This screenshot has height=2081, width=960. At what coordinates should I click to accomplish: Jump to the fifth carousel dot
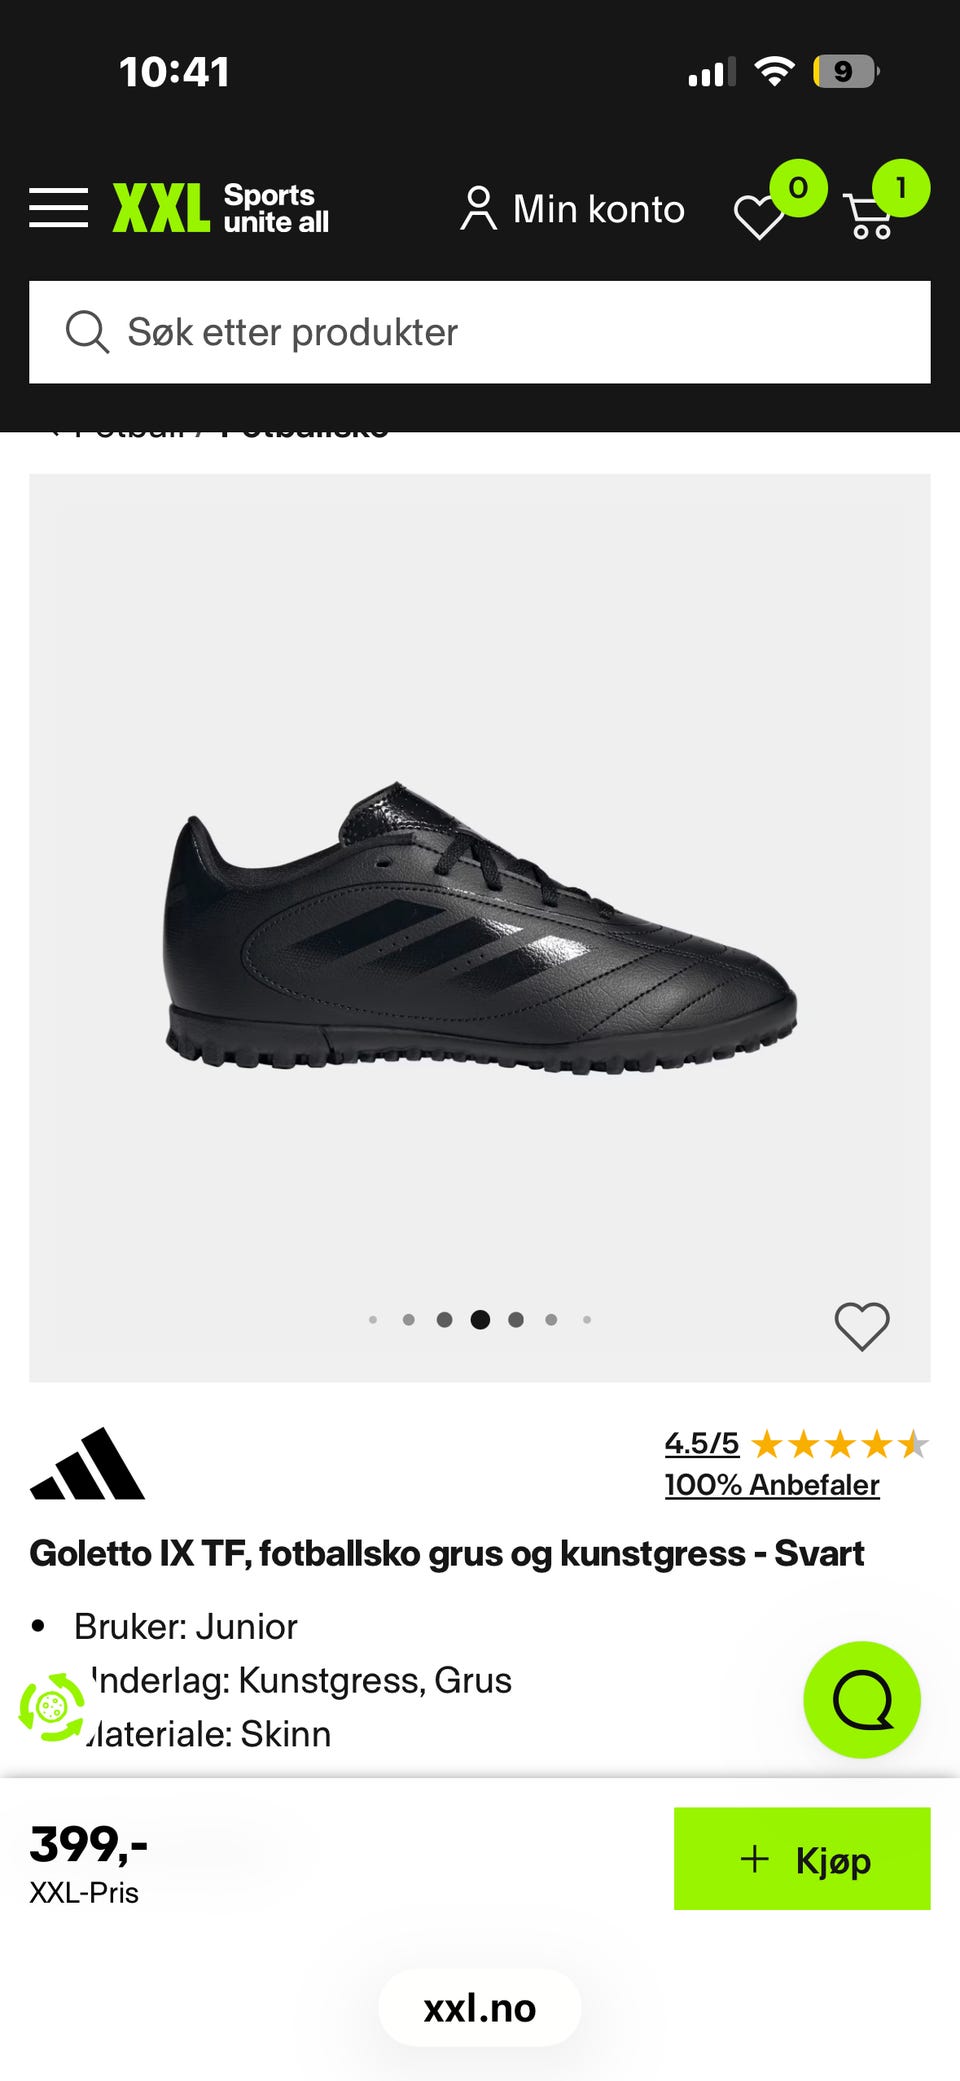coord(516,1320)
